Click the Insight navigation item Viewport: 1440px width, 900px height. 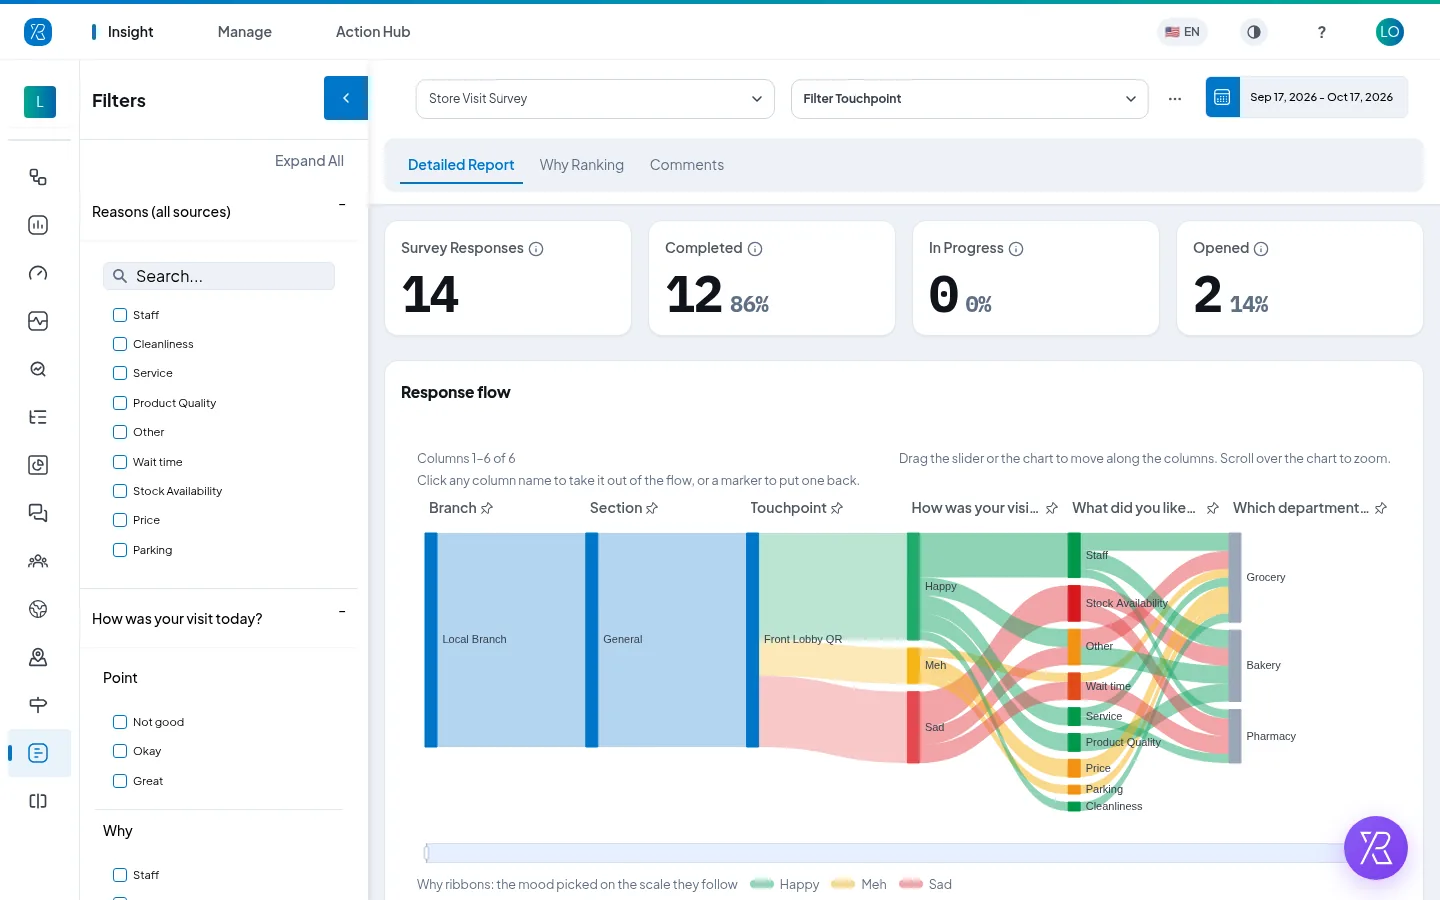(x=131, y=32)
